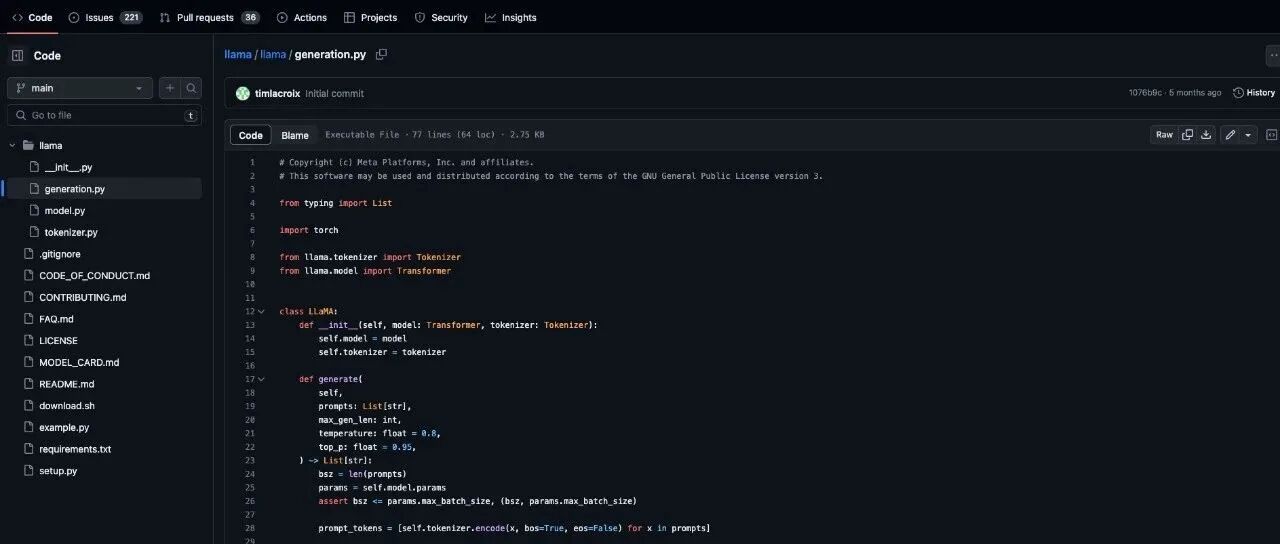
Task: Open the main branch selector dropdown
Action: pos(80,88)
